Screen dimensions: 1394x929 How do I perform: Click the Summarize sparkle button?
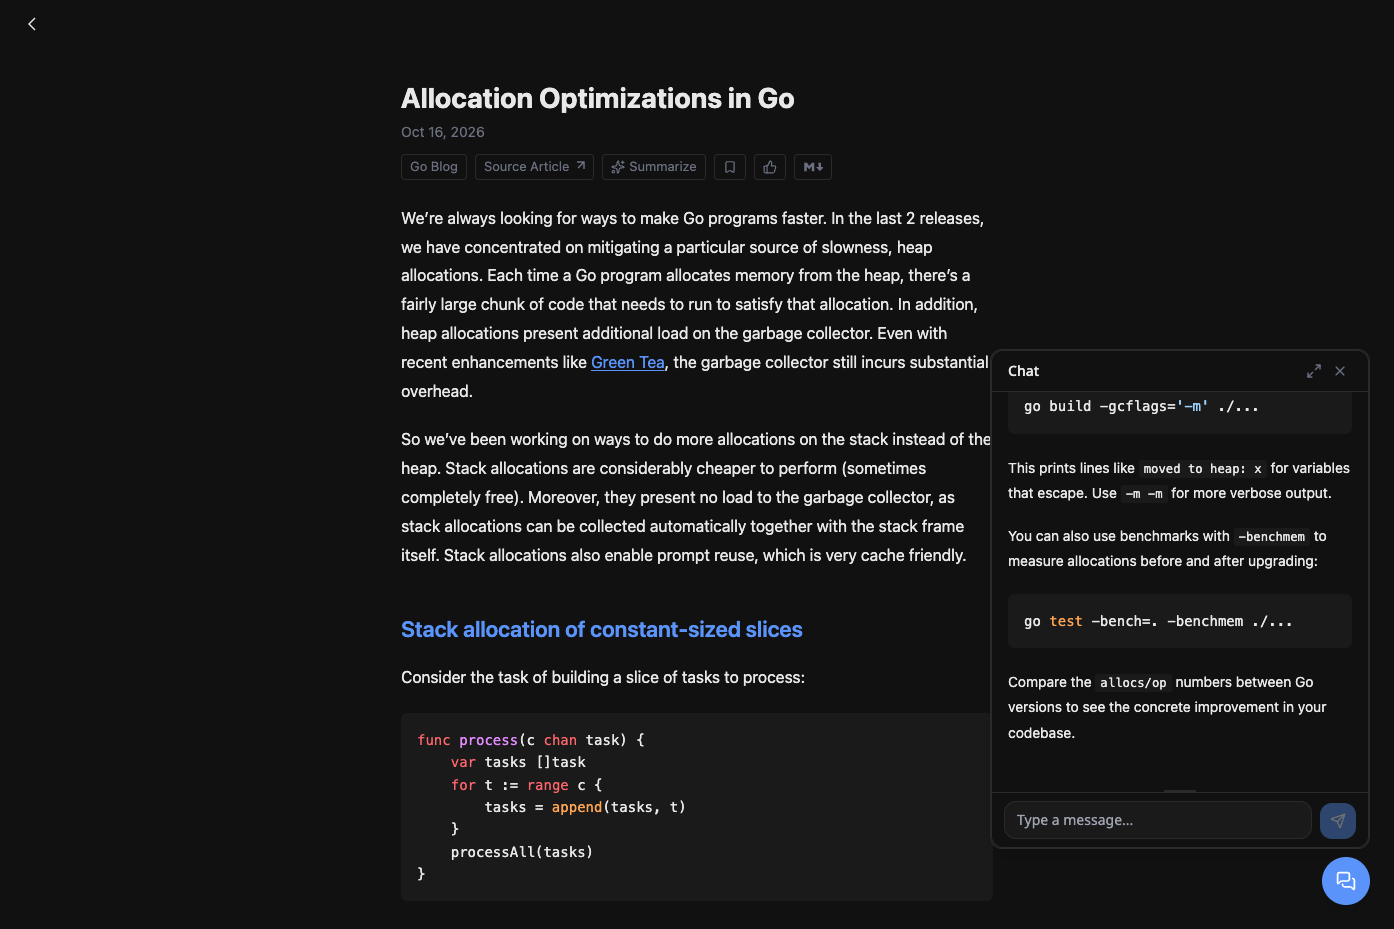point(654,167)
